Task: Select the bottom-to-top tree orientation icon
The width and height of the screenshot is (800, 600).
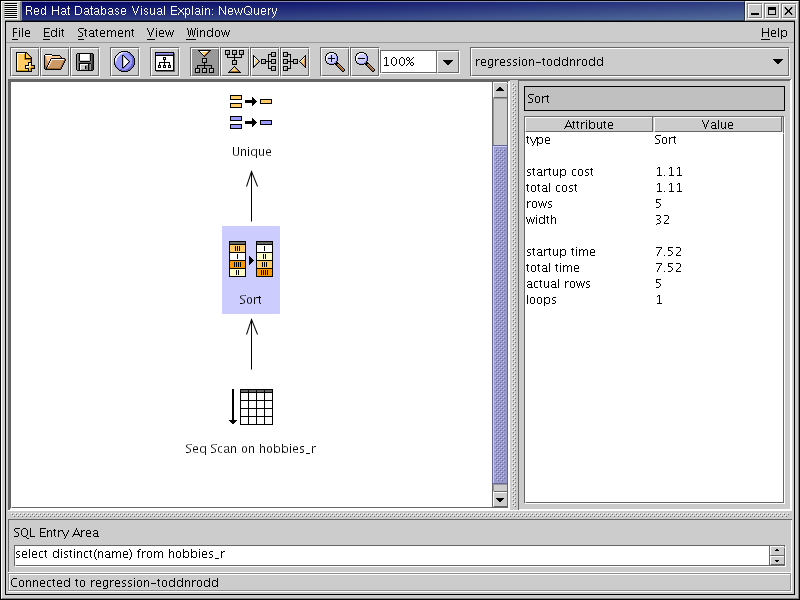Action: coord(235,62)
